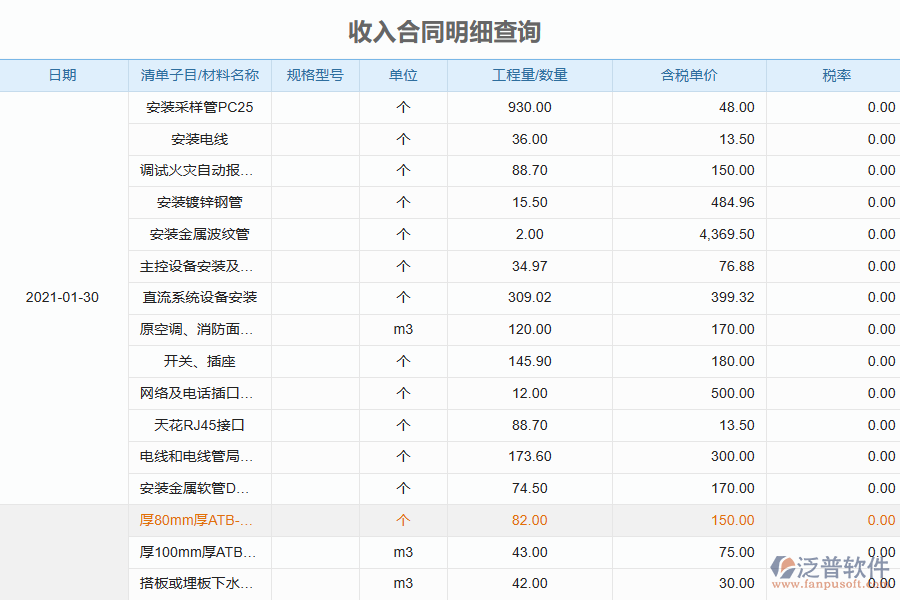Click the 规格型号 column header
This screenshot has height=600, width=900.
pyautogui.click(x=314, y=75)
